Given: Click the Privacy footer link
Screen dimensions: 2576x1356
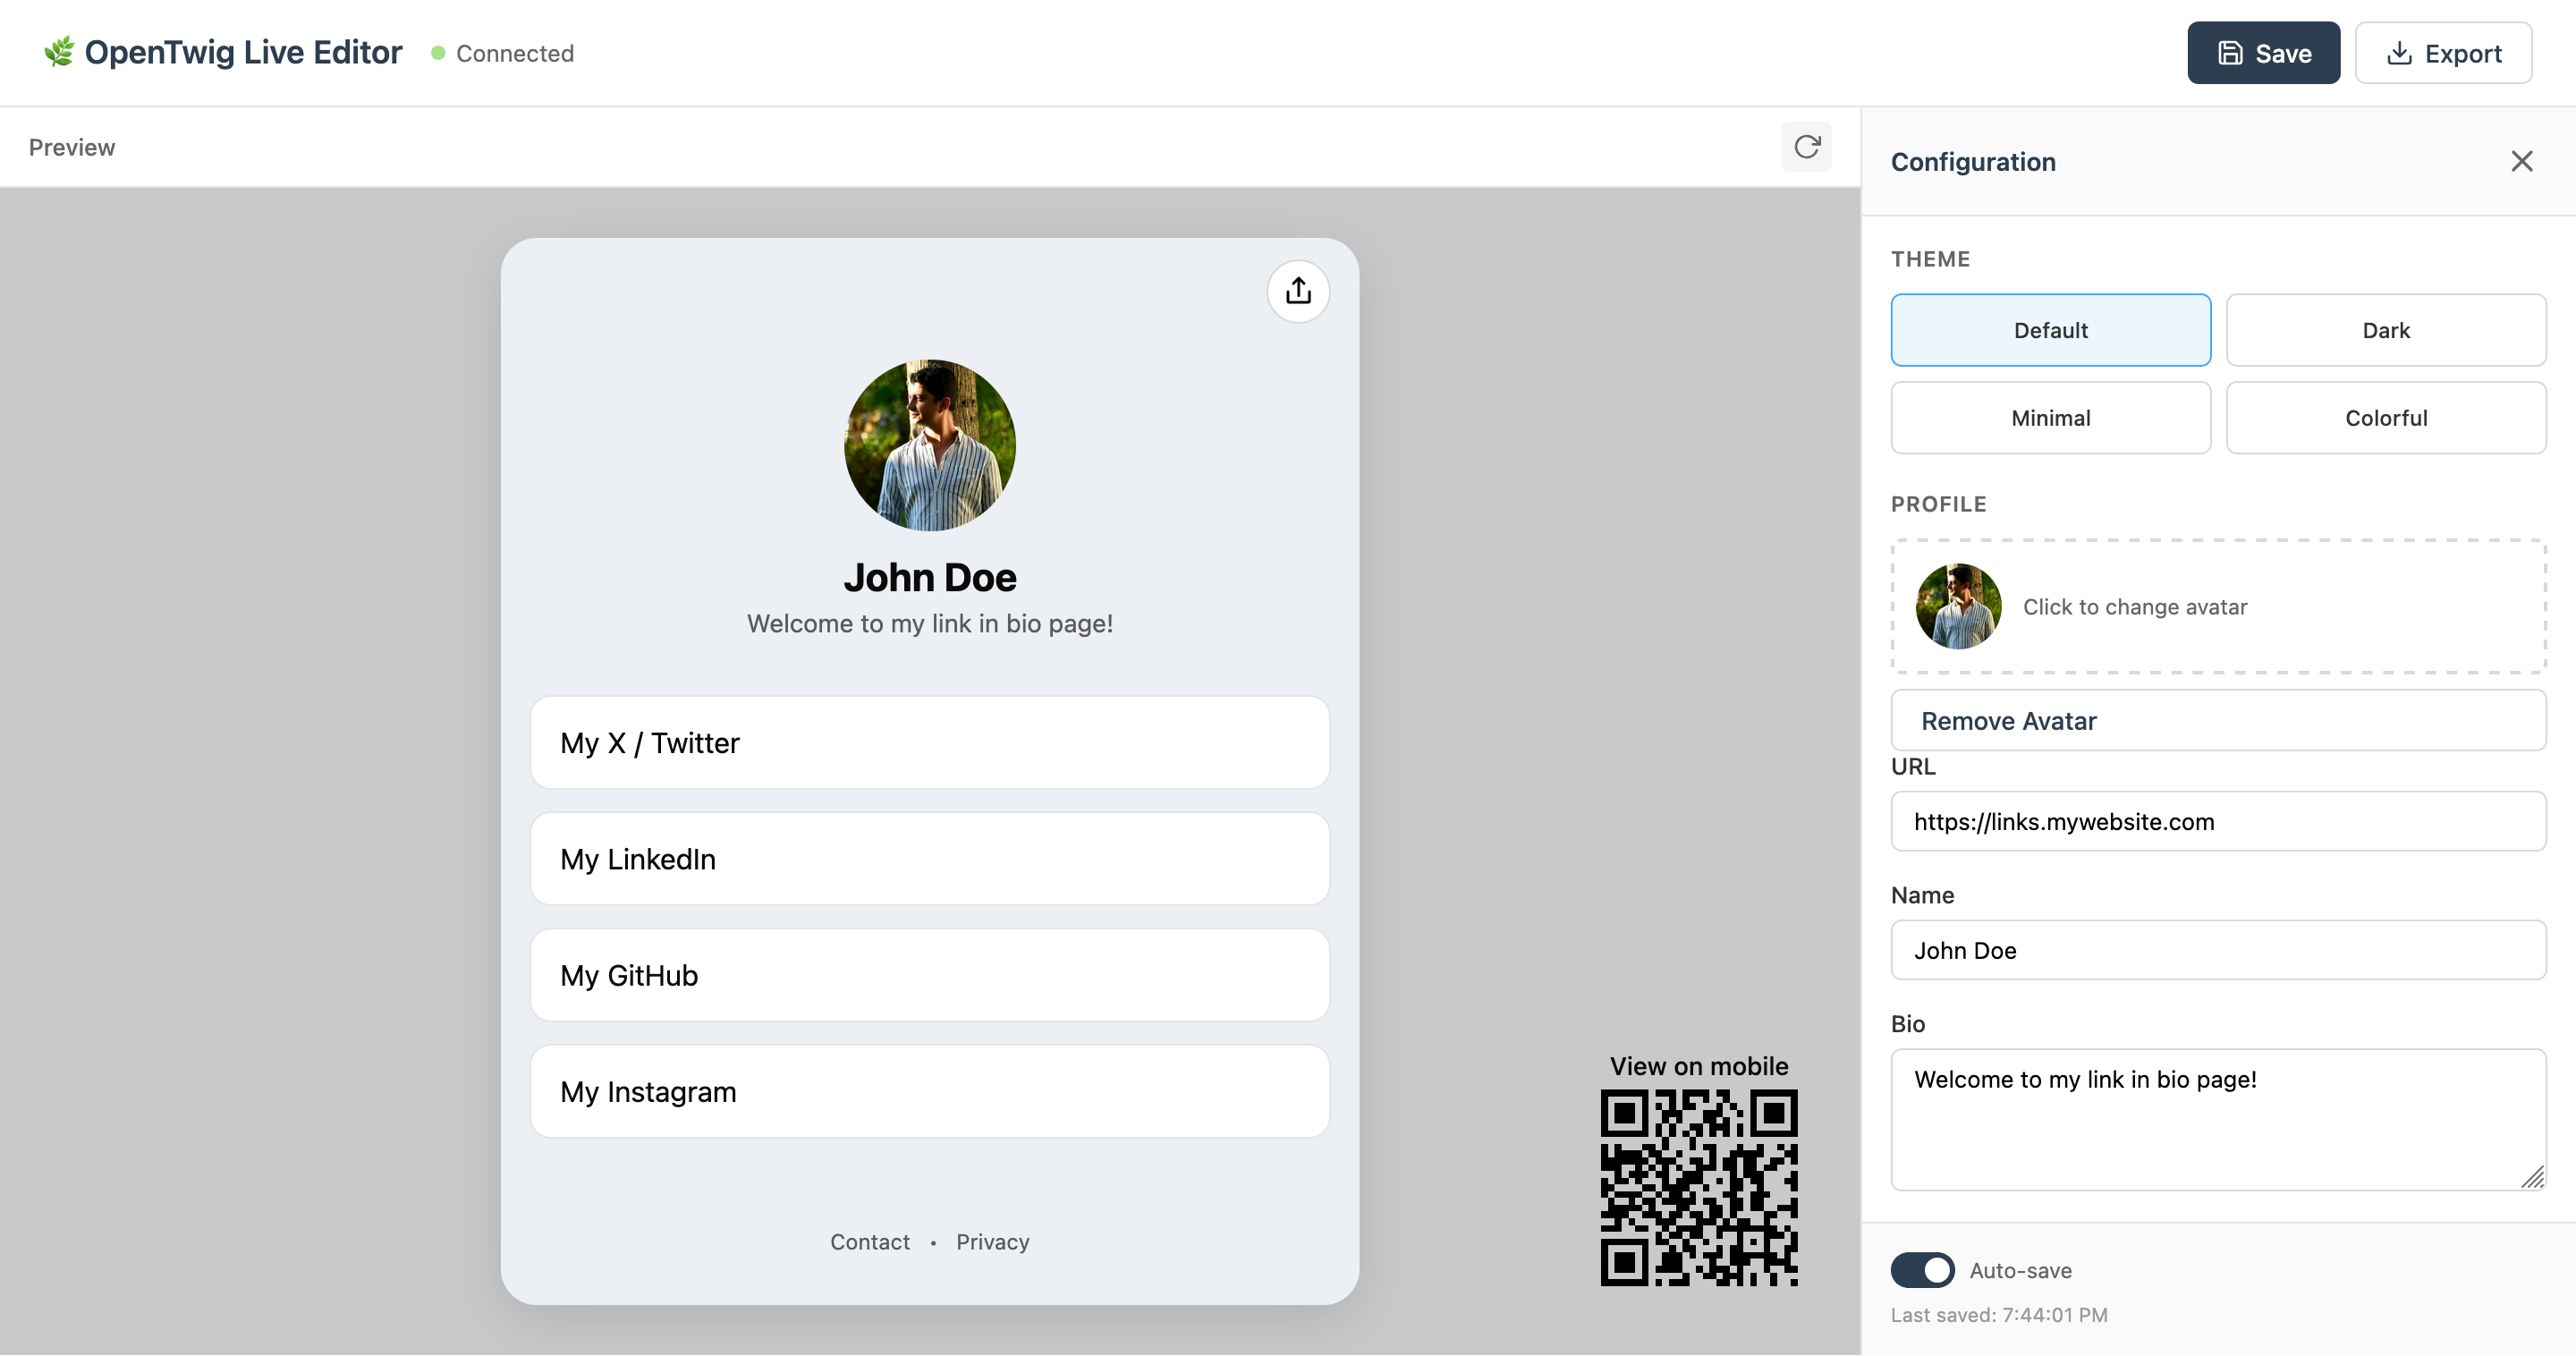Looking at the screenshot, I should [992, 1242].
